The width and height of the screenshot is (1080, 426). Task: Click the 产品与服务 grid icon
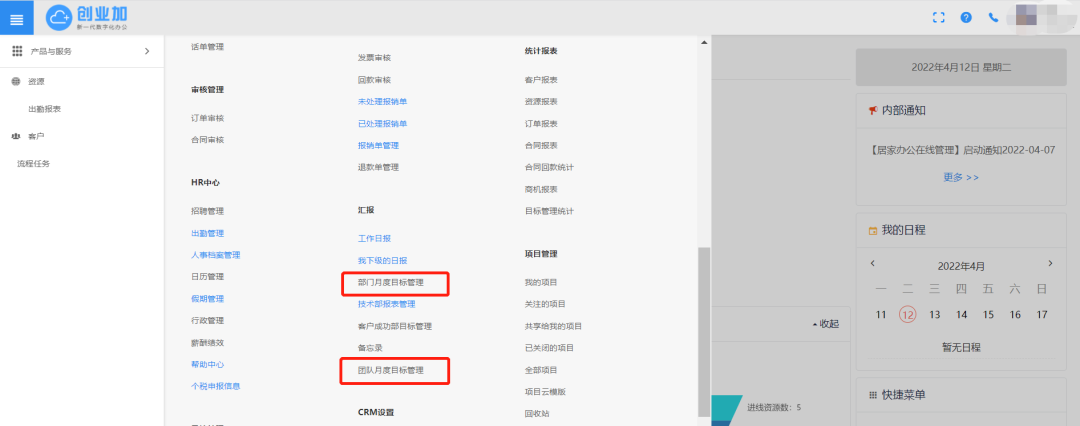17,51
